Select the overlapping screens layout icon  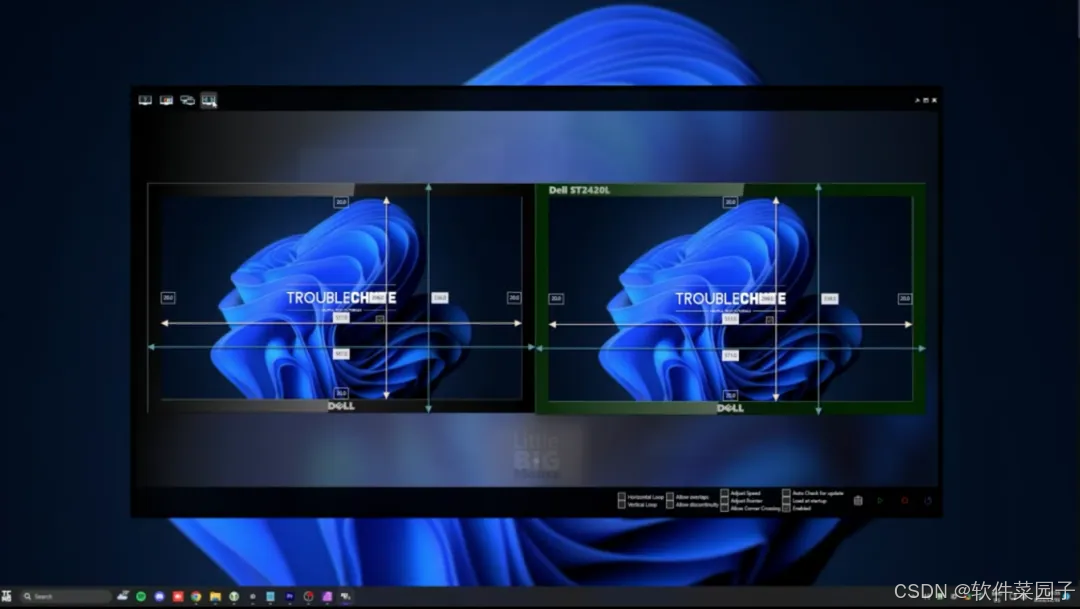(x=187, y=101)
